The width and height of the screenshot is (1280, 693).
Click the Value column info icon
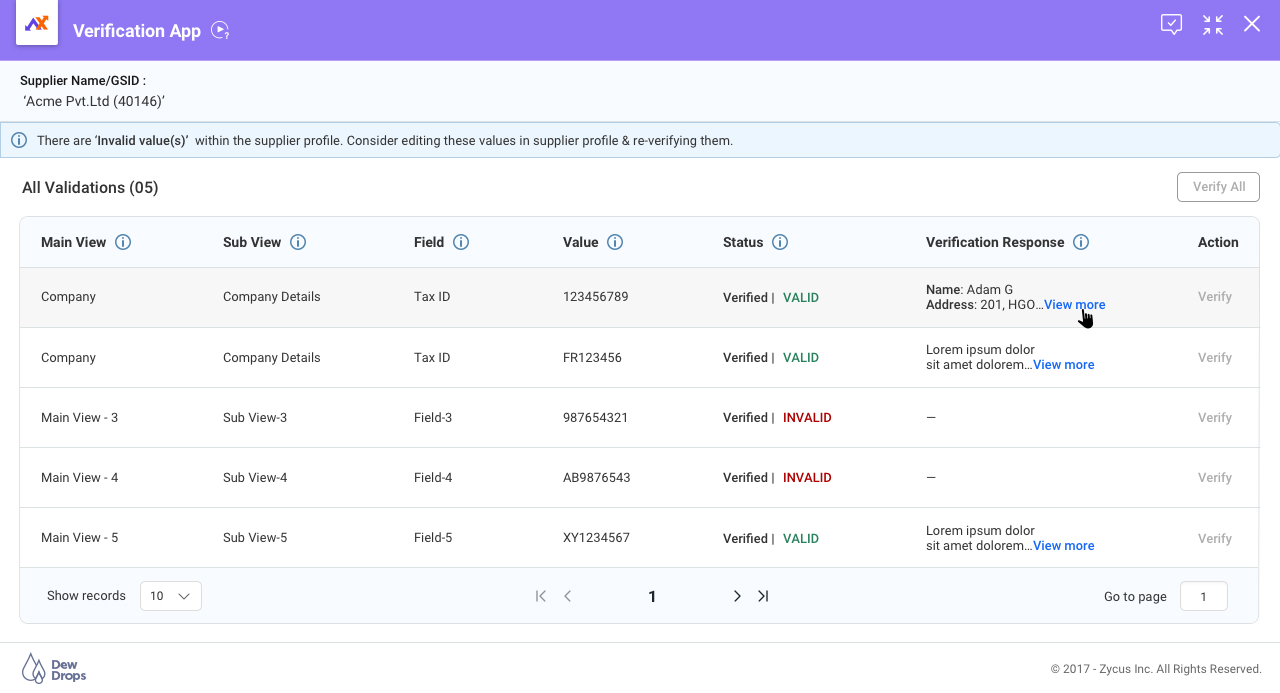[616, 242]
